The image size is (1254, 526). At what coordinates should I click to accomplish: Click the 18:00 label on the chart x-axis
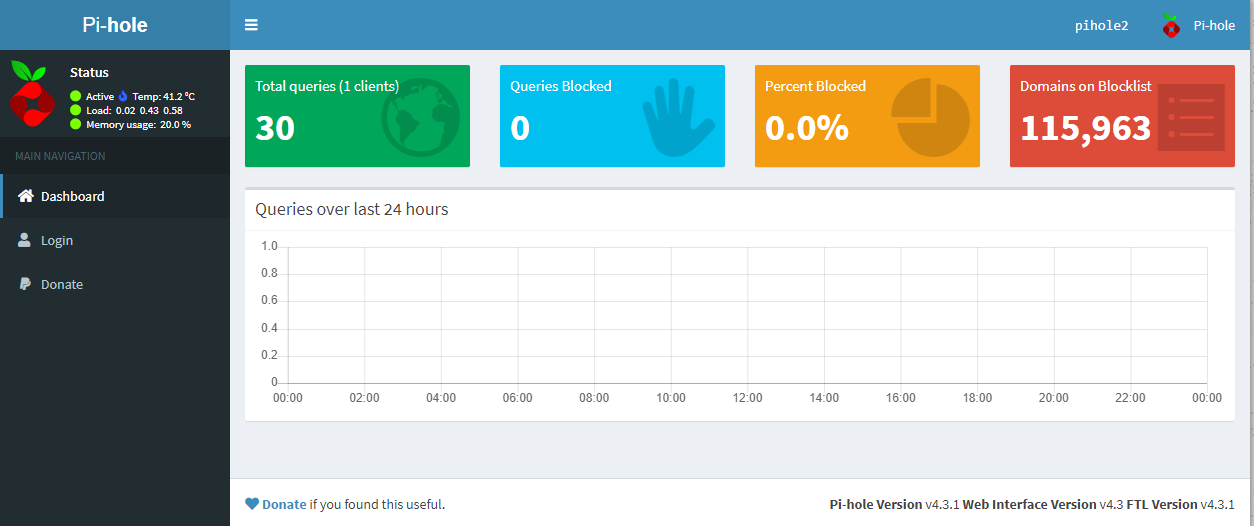[977, 398]
